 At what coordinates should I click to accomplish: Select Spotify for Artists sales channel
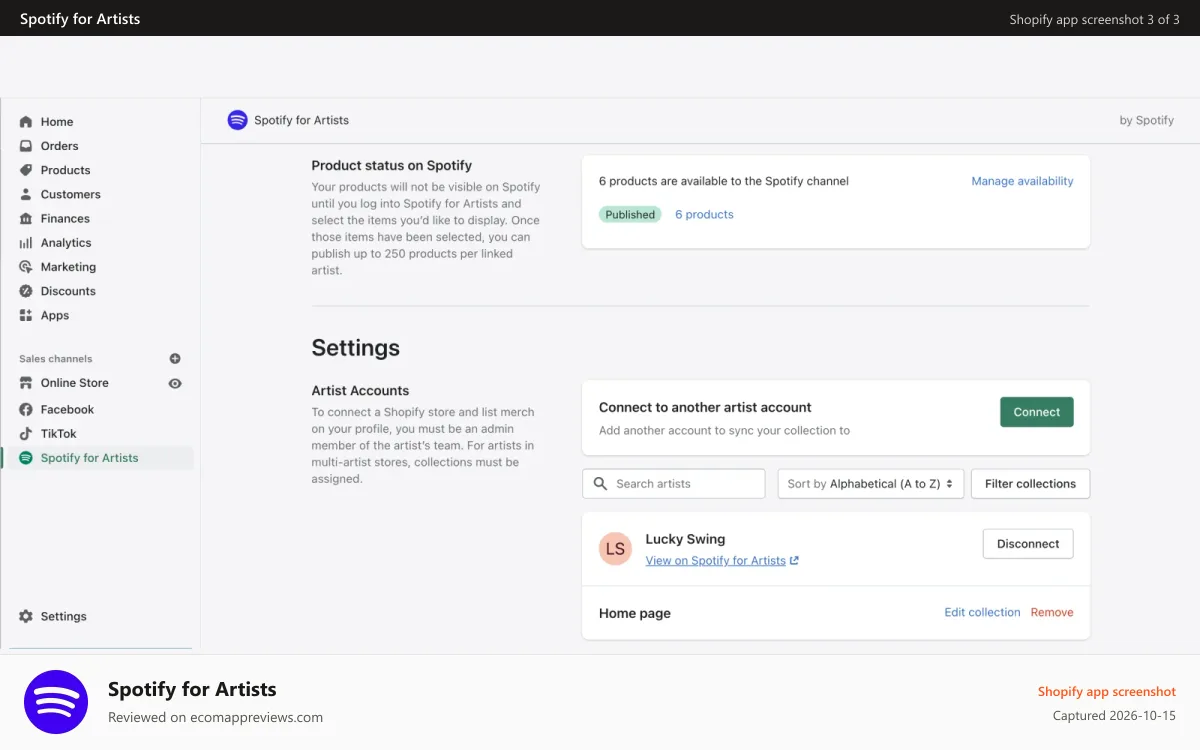97,458
